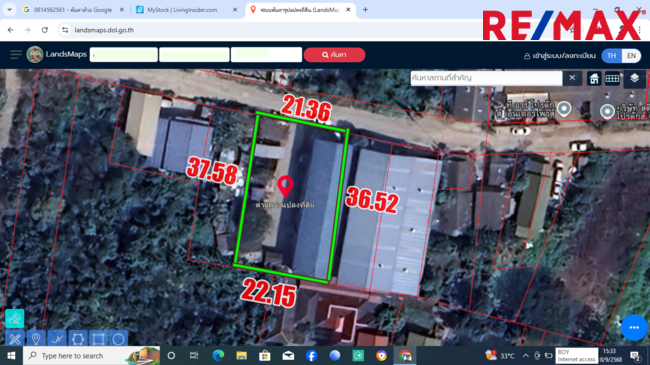Switch language to TH
This screenshot has width=650, height=365.
[611, 56]
